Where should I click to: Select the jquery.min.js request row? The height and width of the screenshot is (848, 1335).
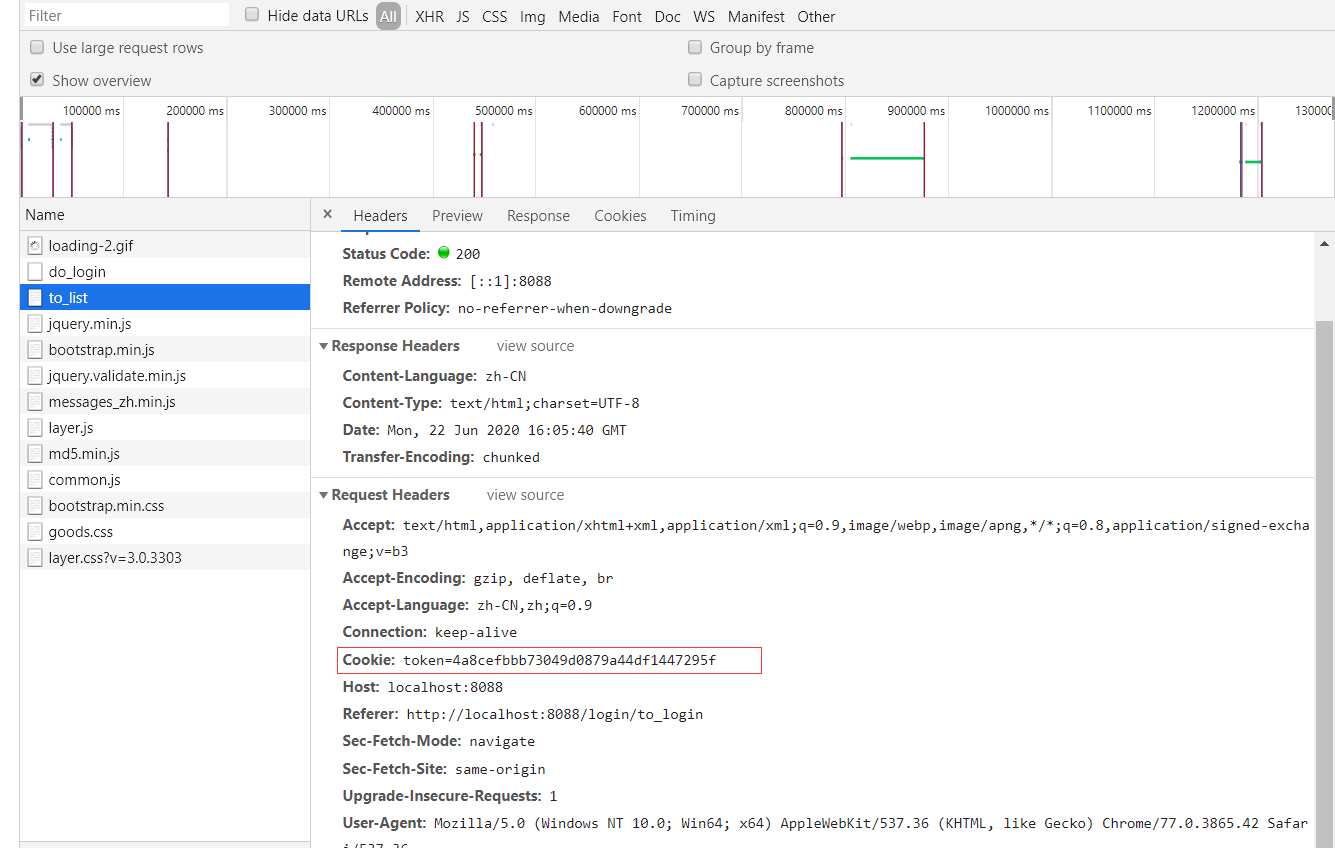coord(165,323)
